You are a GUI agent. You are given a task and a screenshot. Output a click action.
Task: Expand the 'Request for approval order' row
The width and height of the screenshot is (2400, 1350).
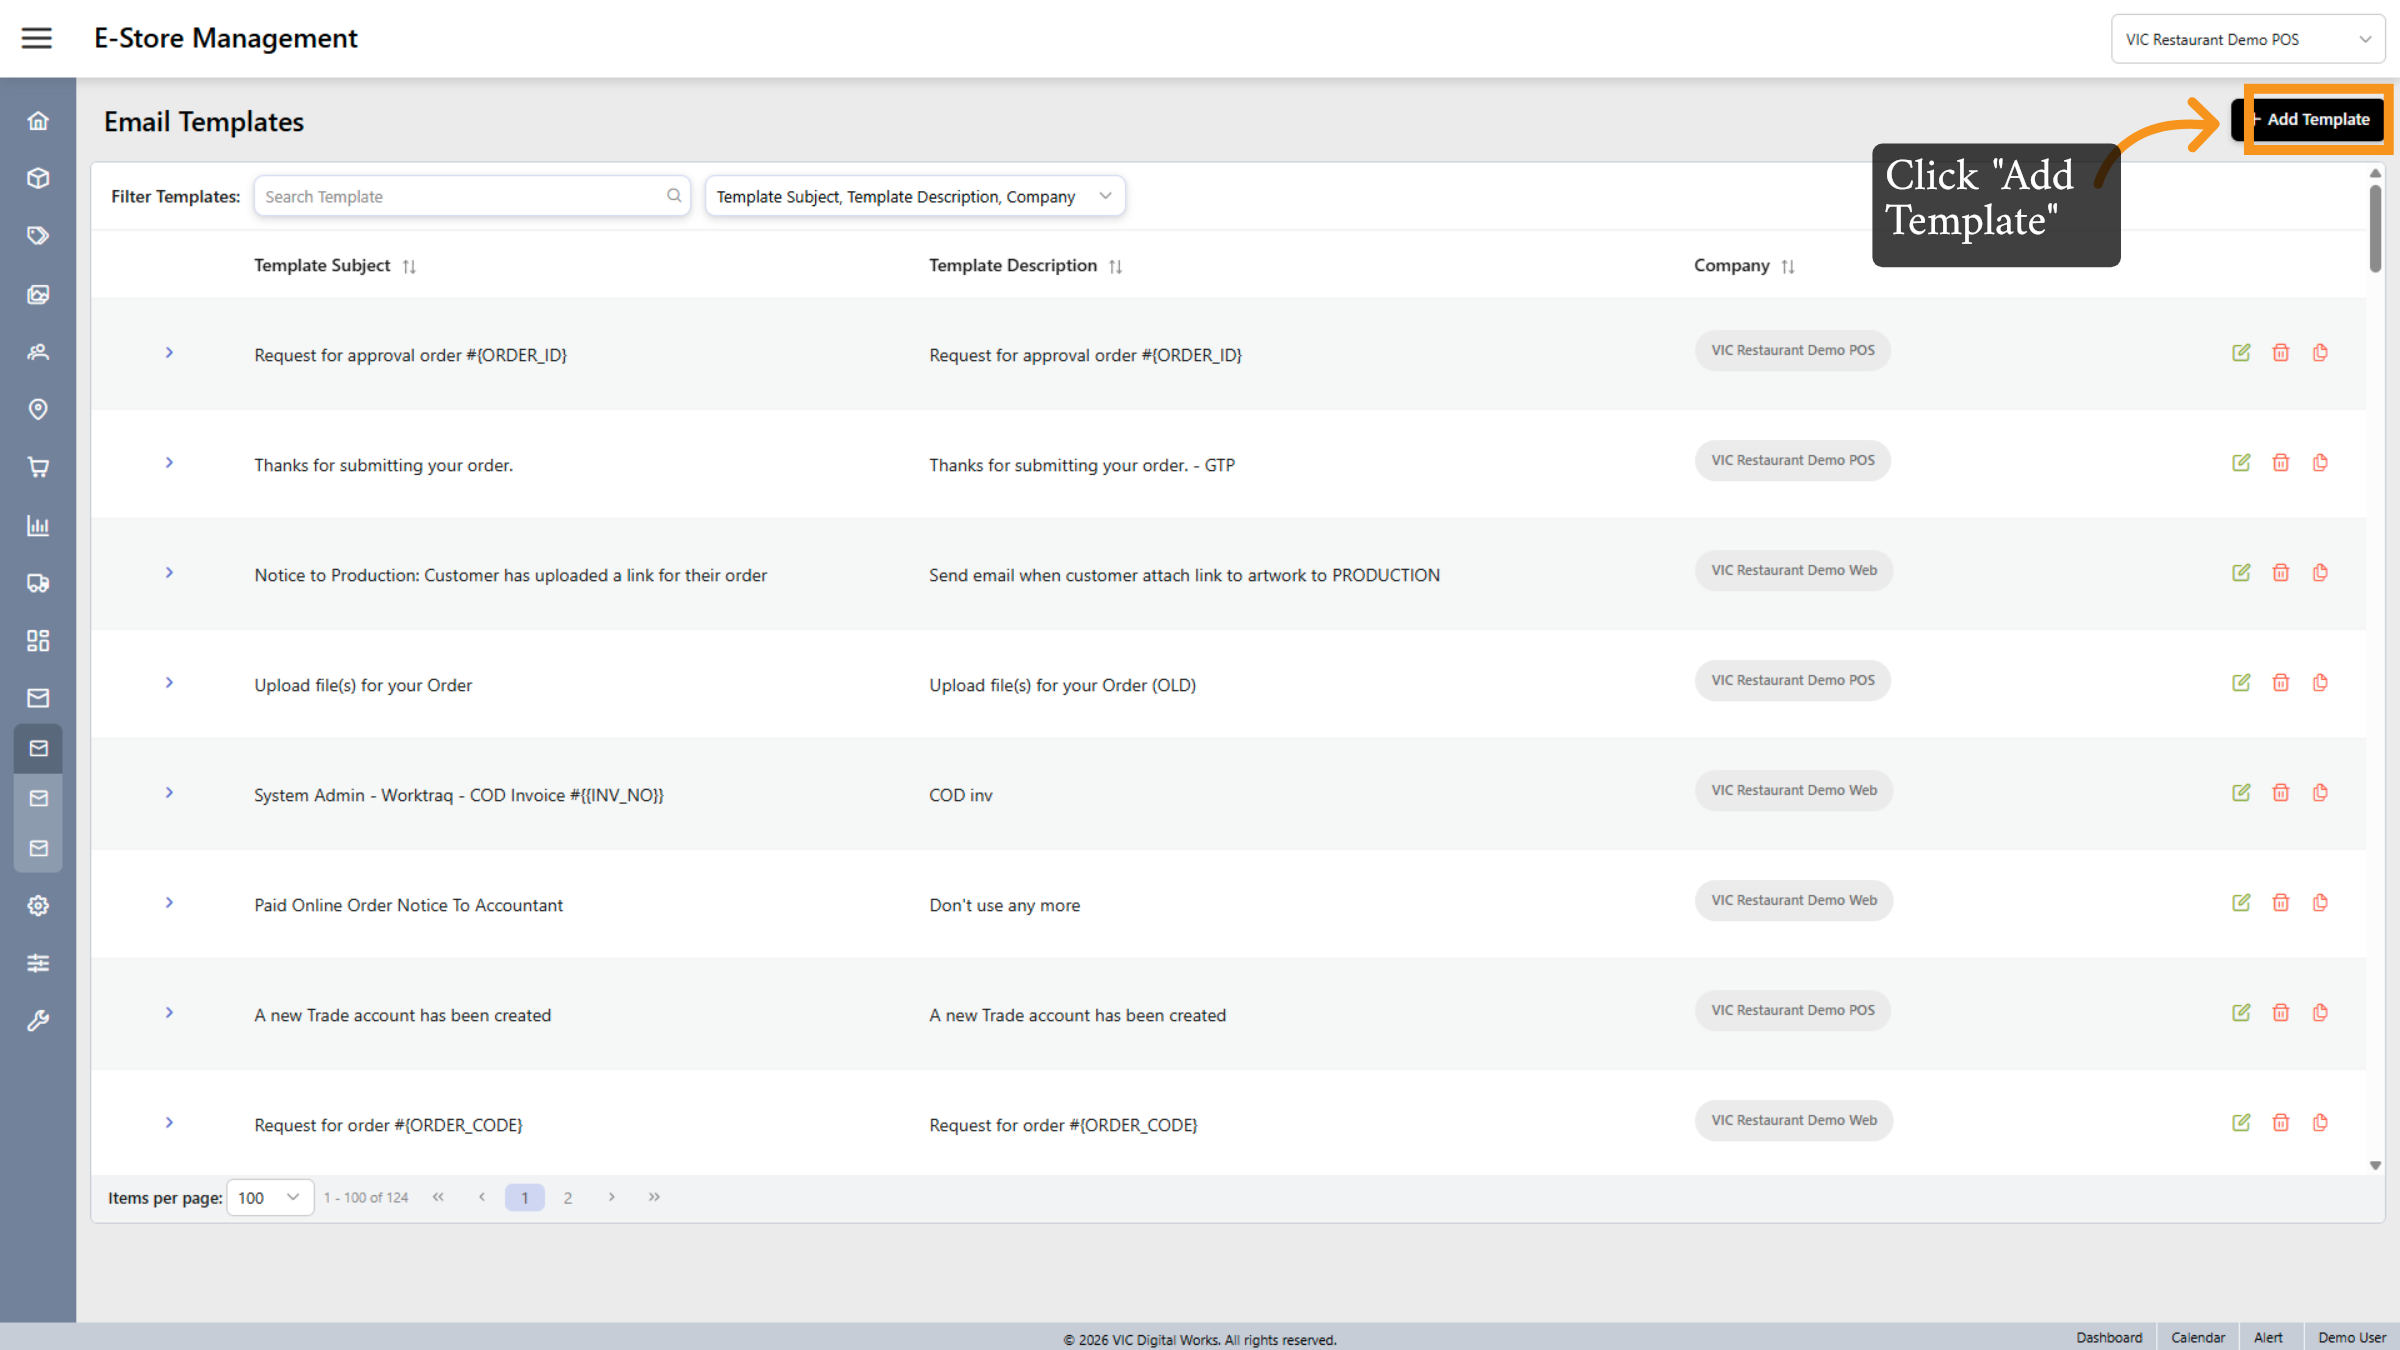(168, 352)
